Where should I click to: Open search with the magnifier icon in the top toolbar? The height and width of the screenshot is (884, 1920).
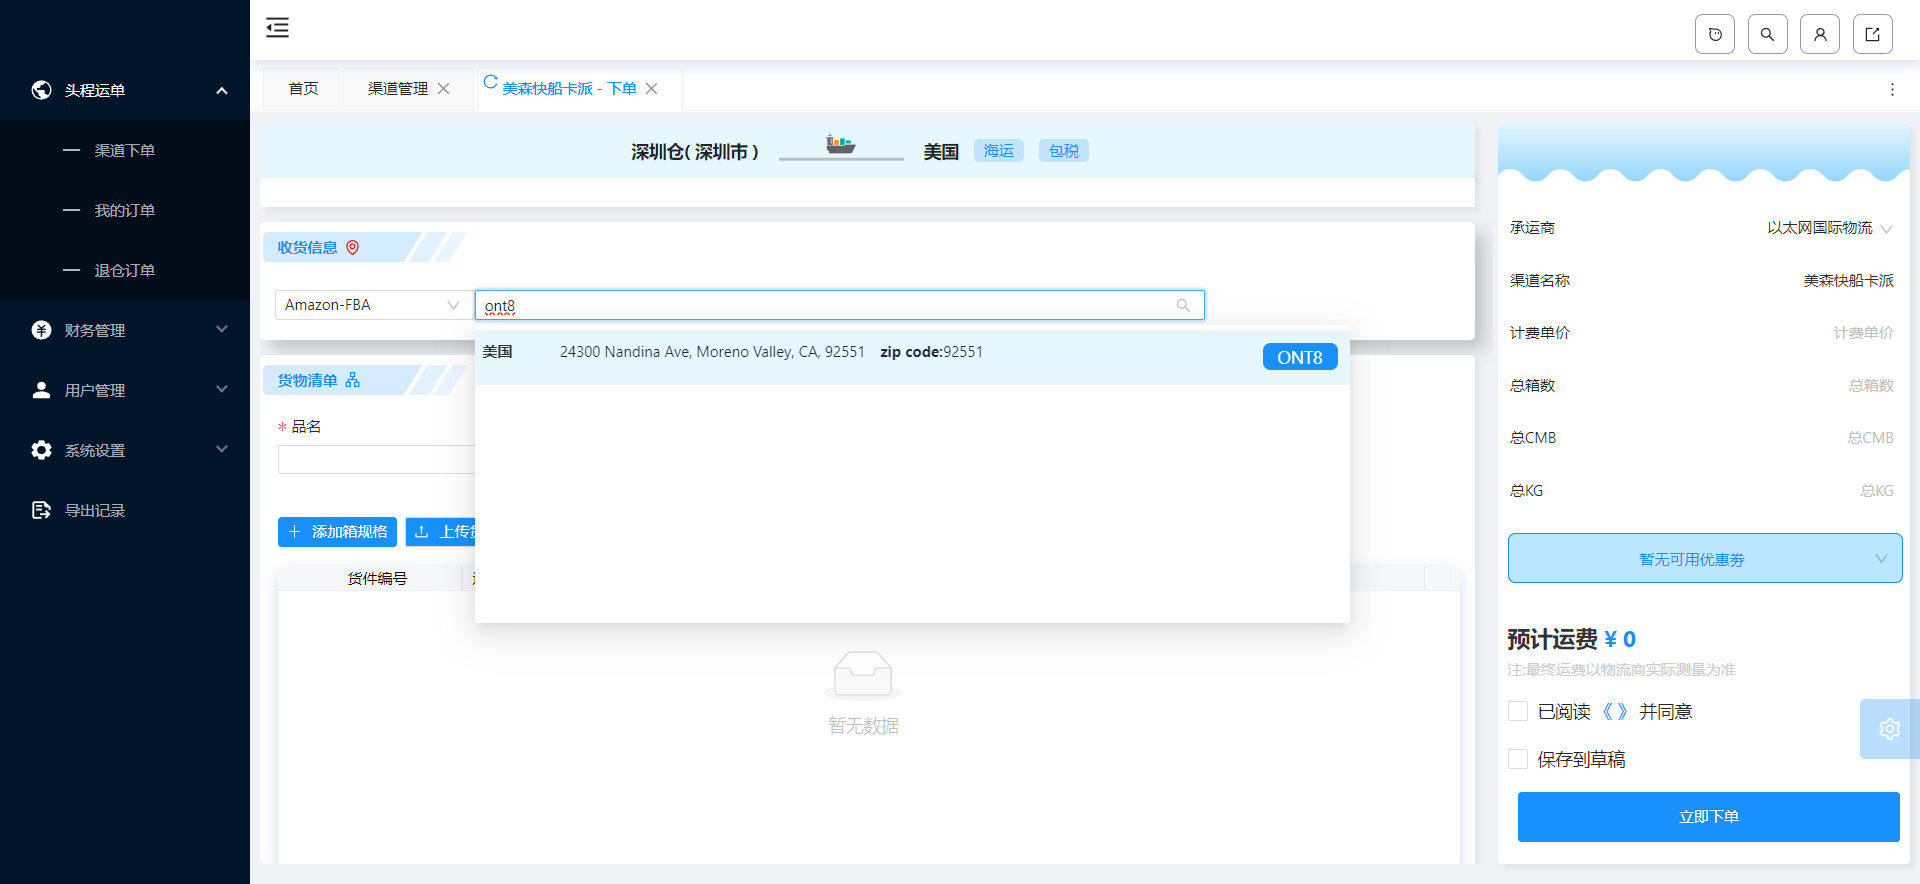pos(1767,34)
